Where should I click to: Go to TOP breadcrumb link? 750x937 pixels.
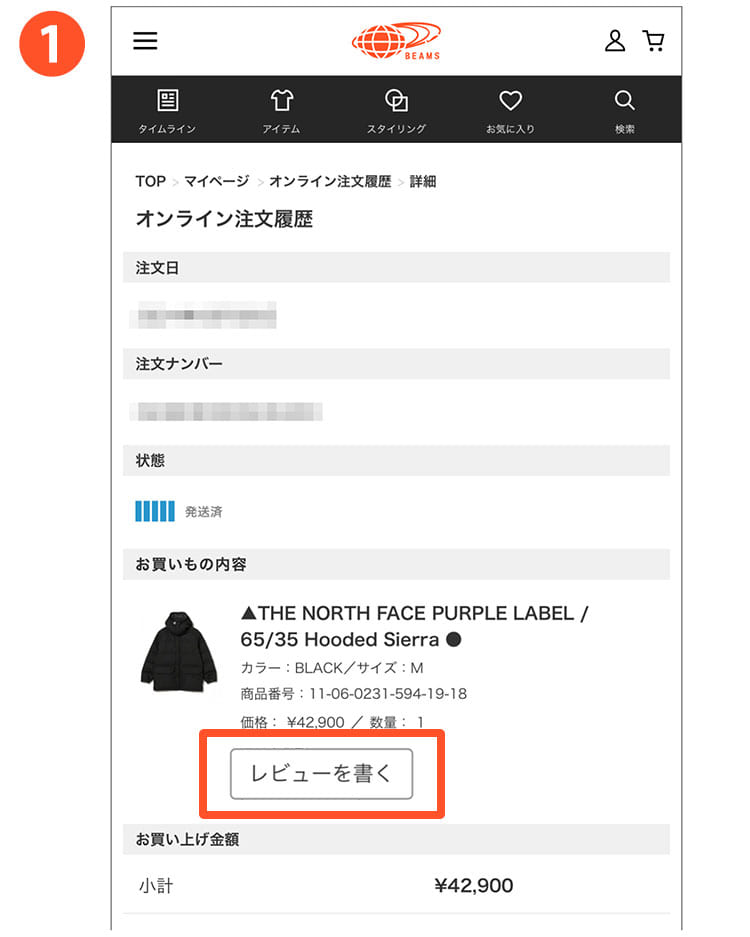tap(150, 182)
